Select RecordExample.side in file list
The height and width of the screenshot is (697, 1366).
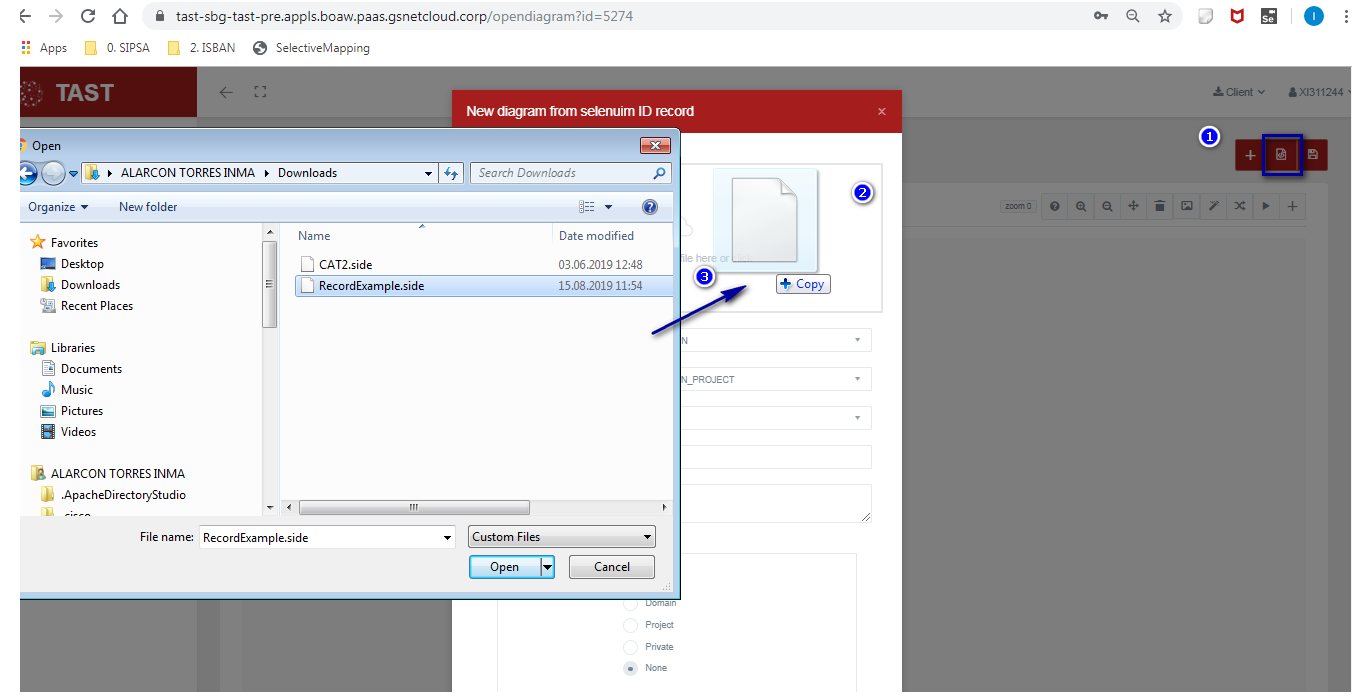tap(371, 286)
